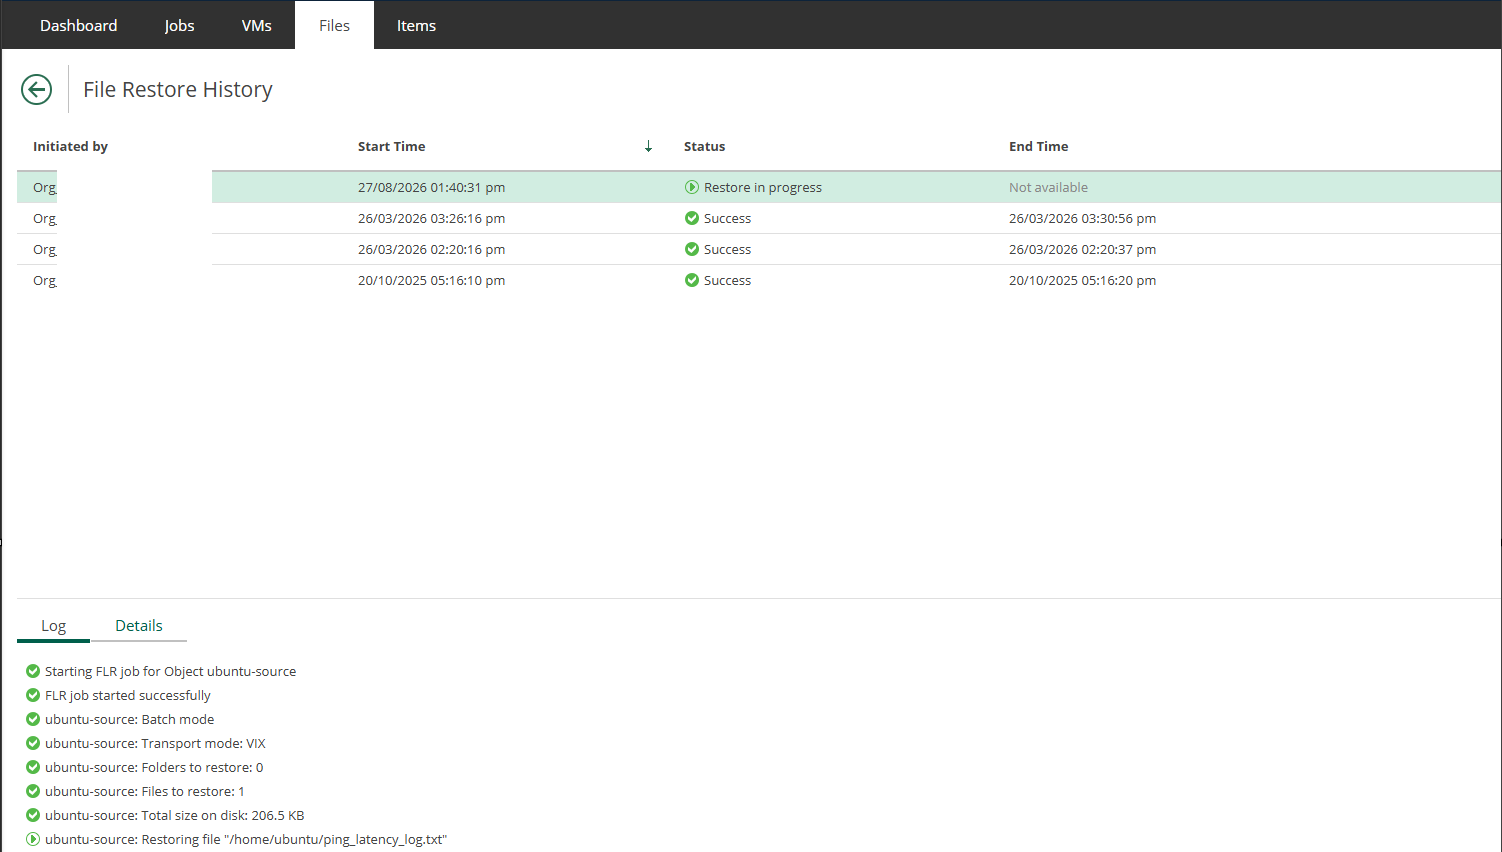Switch to the Jobs tab

click(180, 25)
